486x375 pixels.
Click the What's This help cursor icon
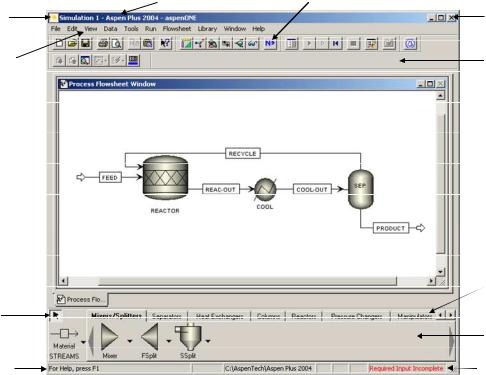click(x=165, y=44)
